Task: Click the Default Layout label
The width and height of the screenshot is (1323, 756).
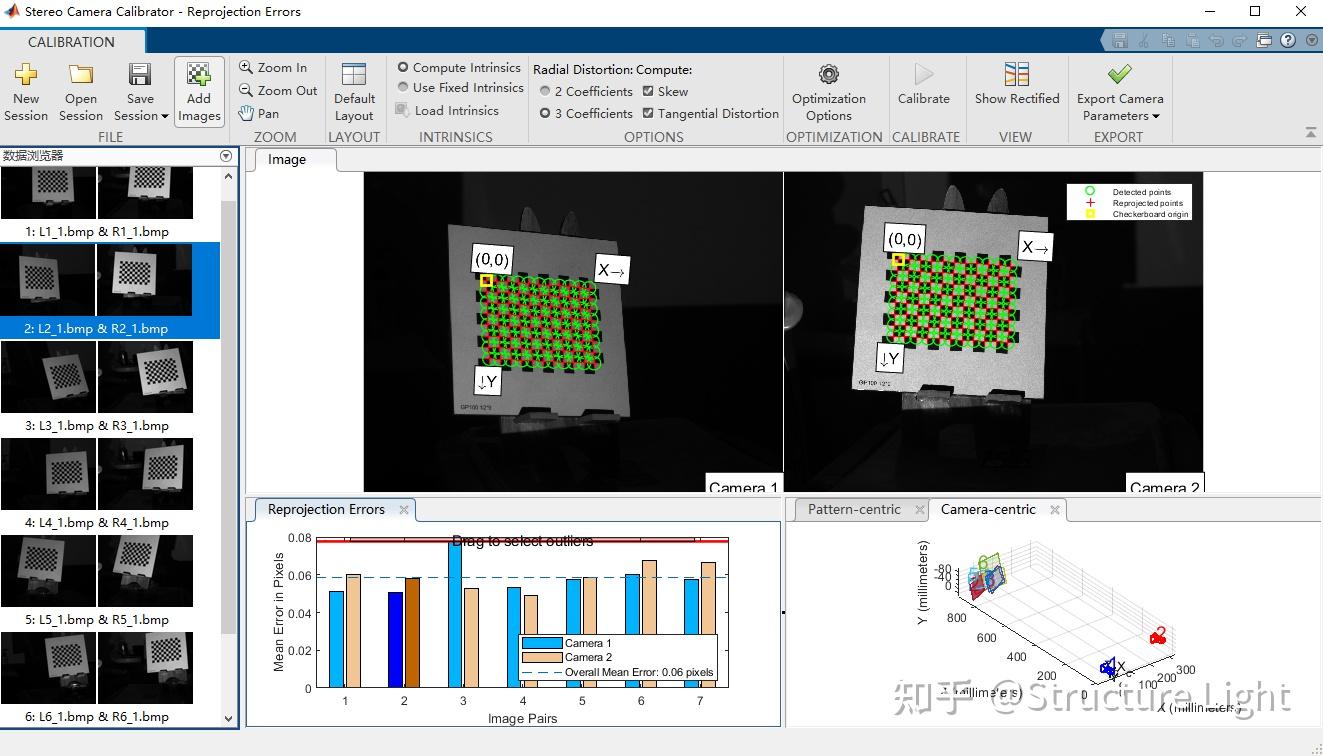Action: click(x=354, y=107)
